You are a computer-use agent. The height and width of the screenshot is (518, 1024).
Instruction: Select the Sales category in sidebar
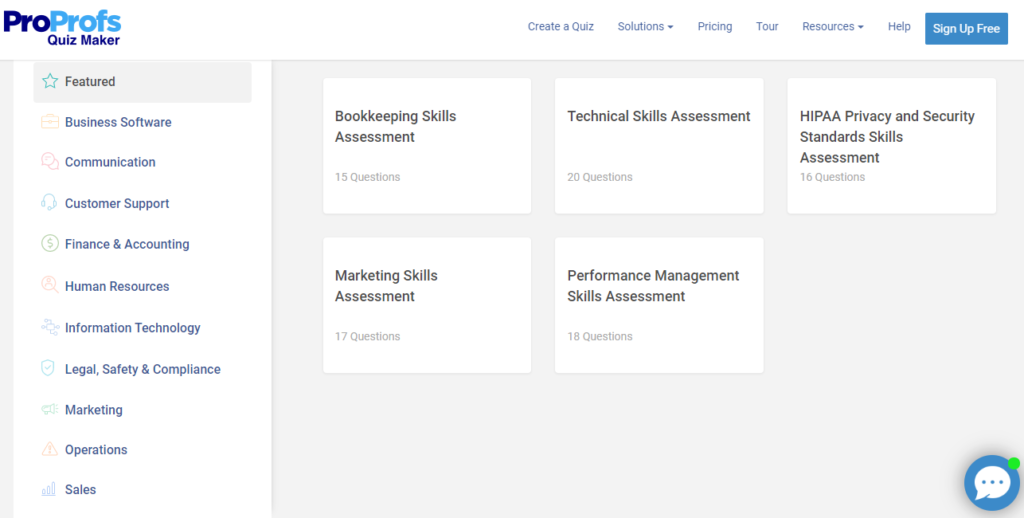80,490
